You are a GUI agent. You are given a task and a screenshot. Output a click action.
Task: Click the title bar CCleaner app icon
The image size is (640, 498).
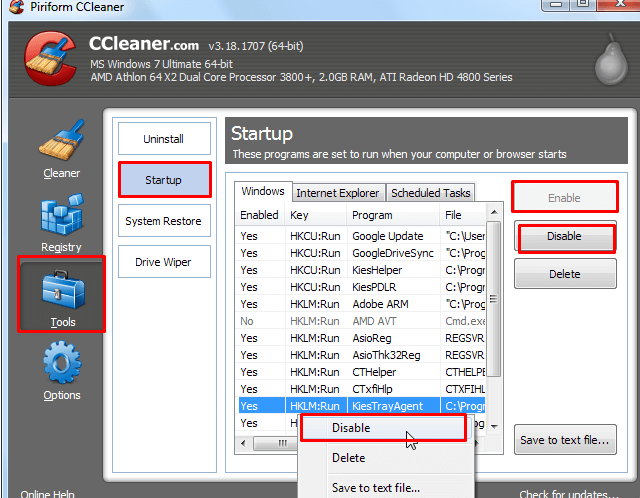pyautogui.click(x=16, y=6)
